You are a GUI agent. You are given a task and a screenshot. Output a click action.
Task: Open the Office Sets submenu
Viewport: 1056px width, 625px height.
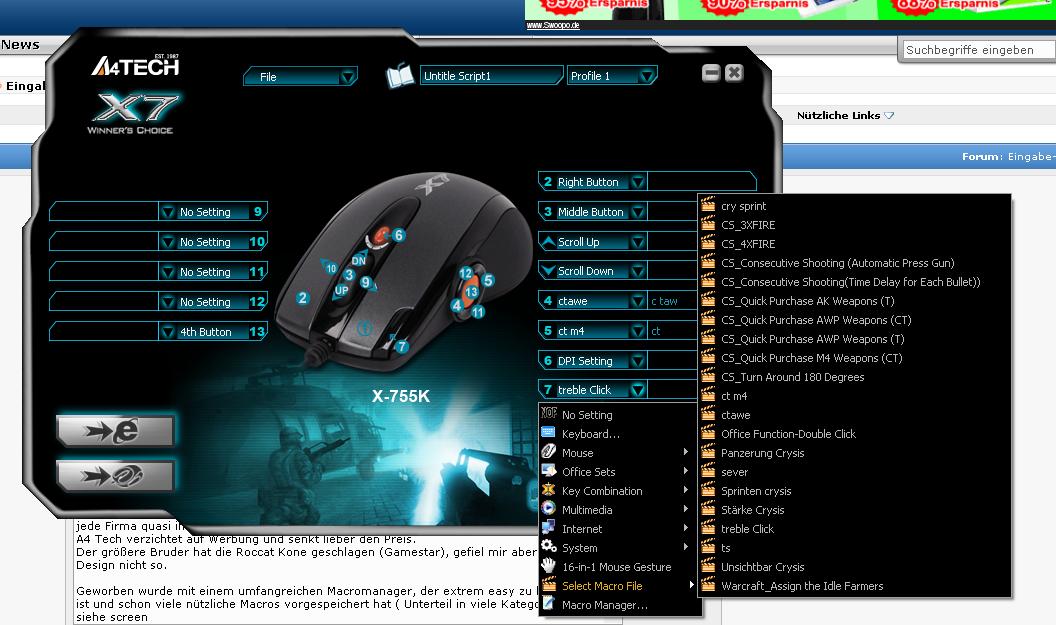pos(618,471)
